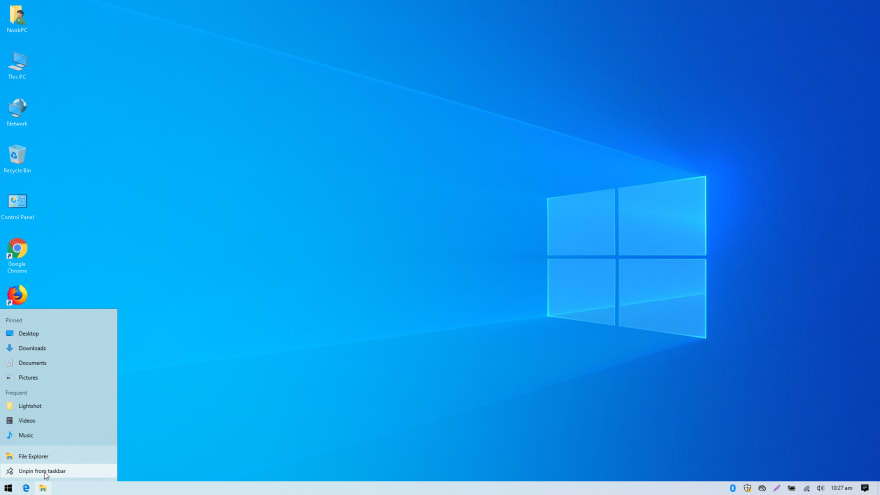Open Music from the frequent list

pos(58,435)
